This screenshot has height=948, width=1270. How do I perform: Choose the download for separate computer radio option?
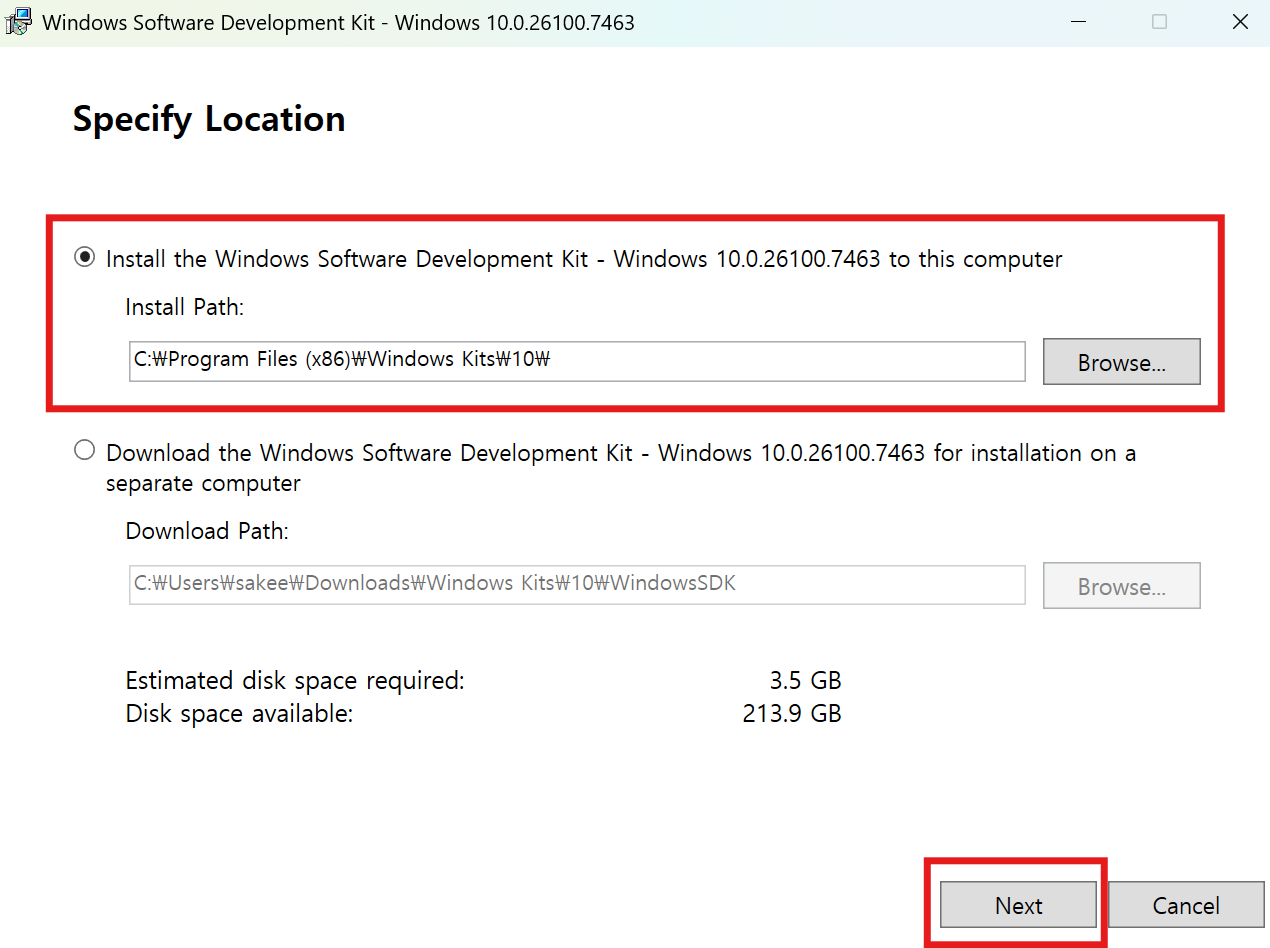point(85,451)
